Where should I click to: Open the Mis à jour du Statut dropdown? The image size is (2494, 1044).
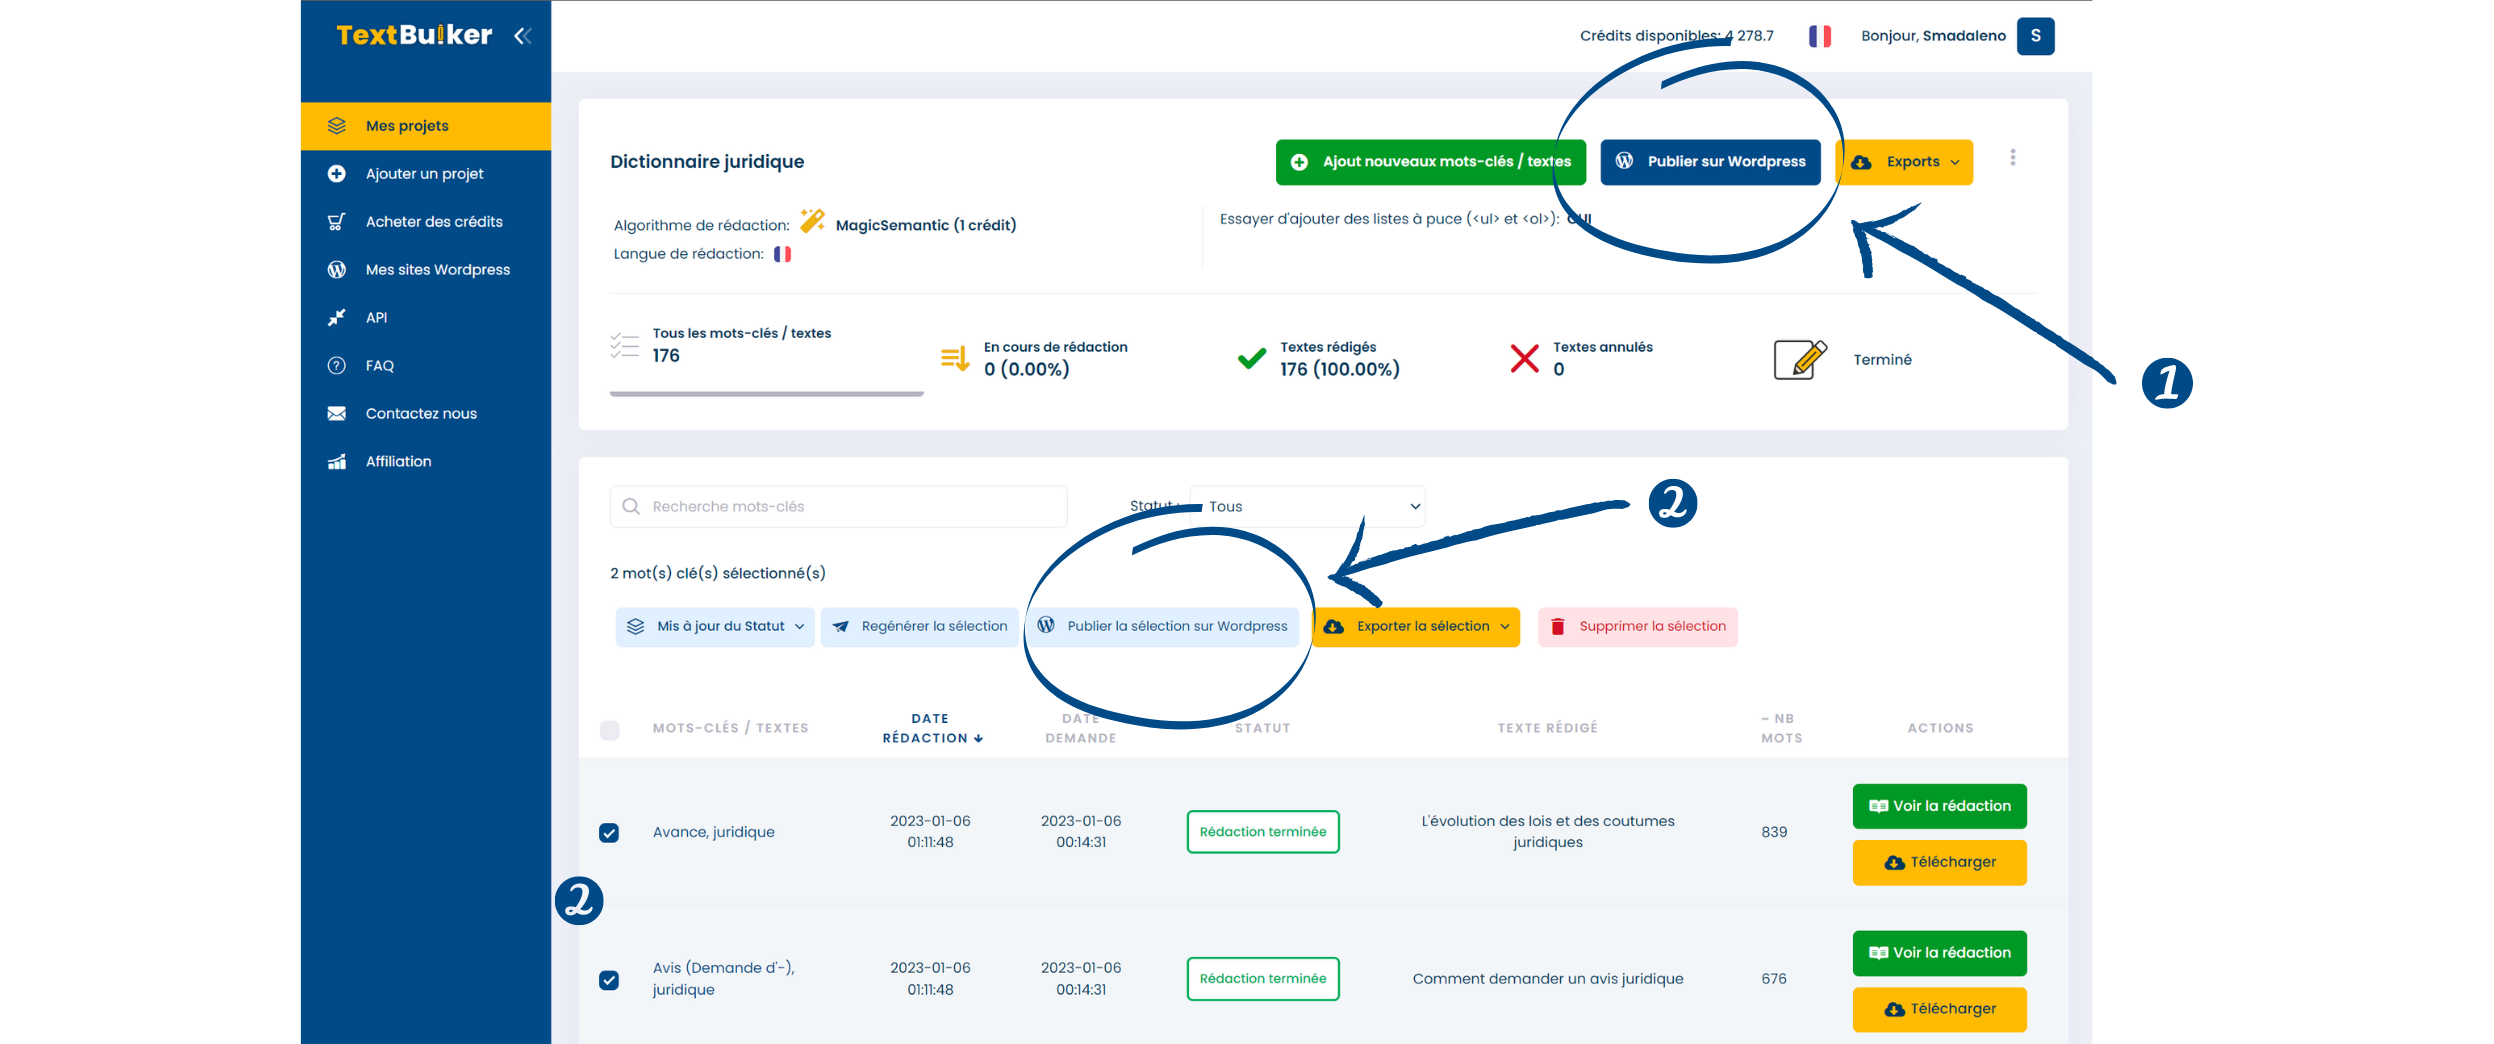click(x=714, y=626)
